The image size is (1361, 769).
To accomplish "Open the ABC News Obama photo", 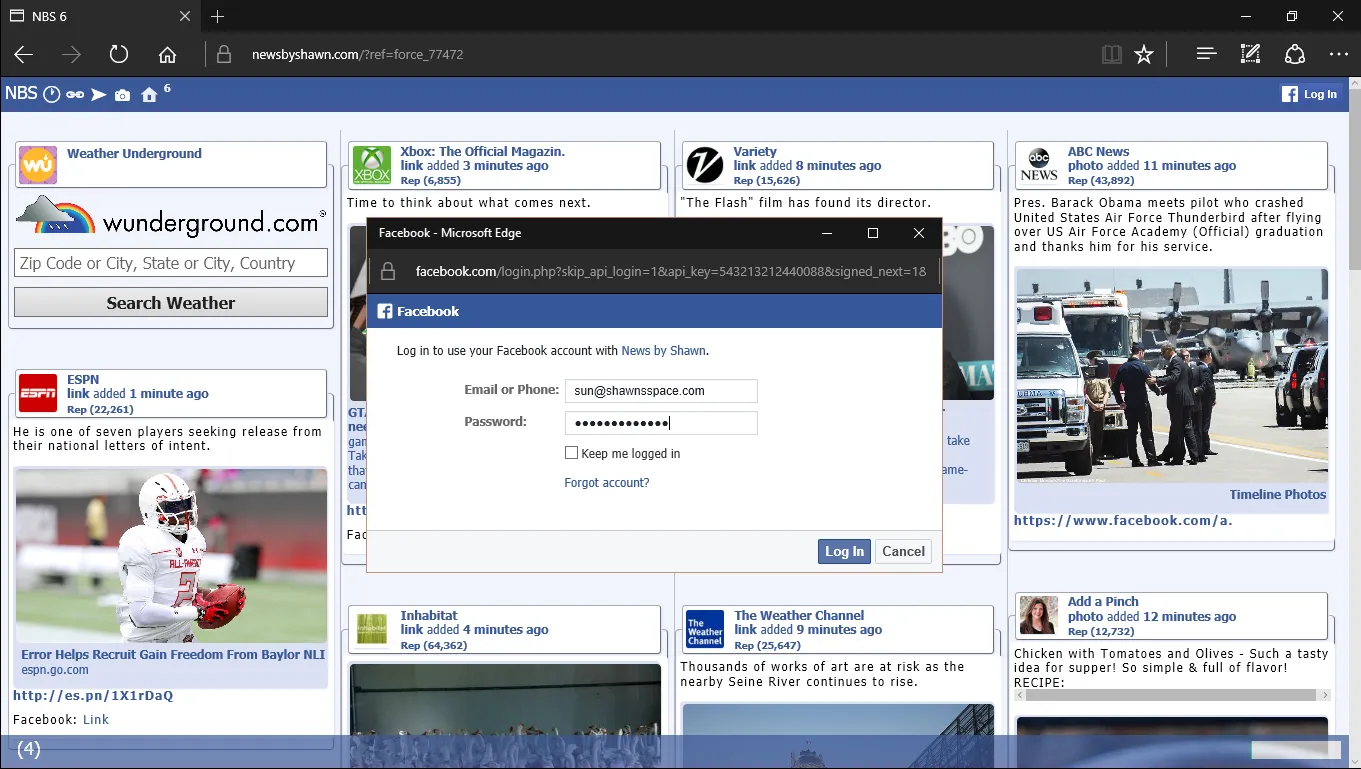I will pos(1172,375).
